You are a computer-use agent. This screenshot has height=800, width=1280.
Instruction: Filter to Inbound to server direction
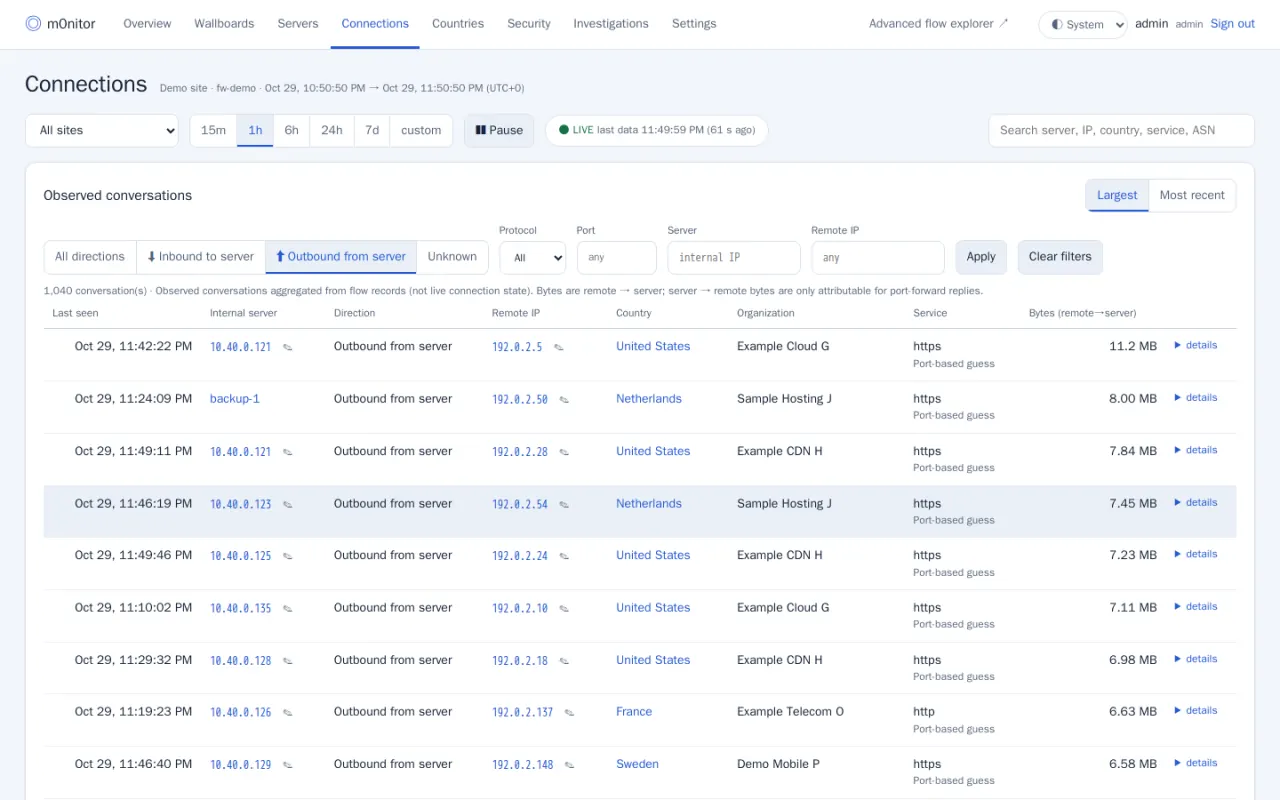[201, 257]
